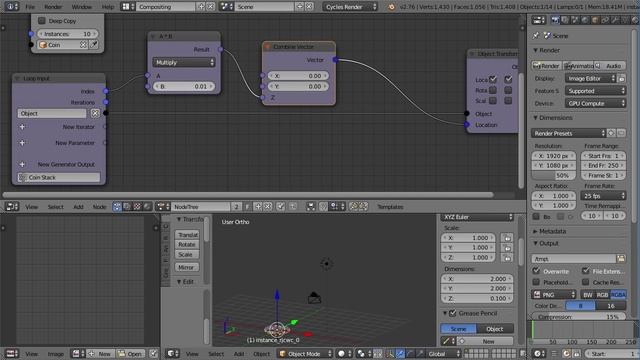Open Templates menu in node editor header
The height and width of the screenshot is (360, 640).
tap(390, 207)
